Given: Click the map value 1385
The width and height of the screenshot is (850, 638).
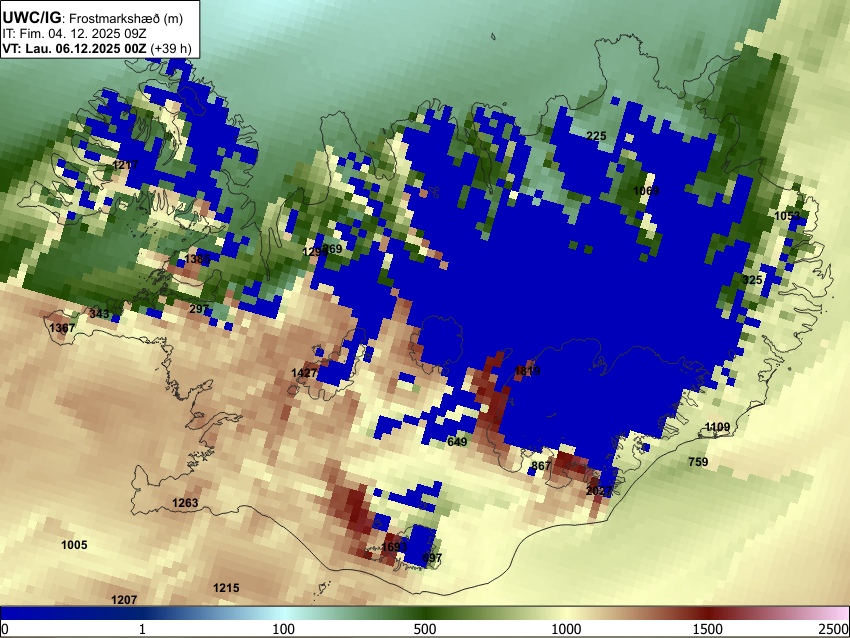Looking at the screenshot, I should click(x=197, y=259).
